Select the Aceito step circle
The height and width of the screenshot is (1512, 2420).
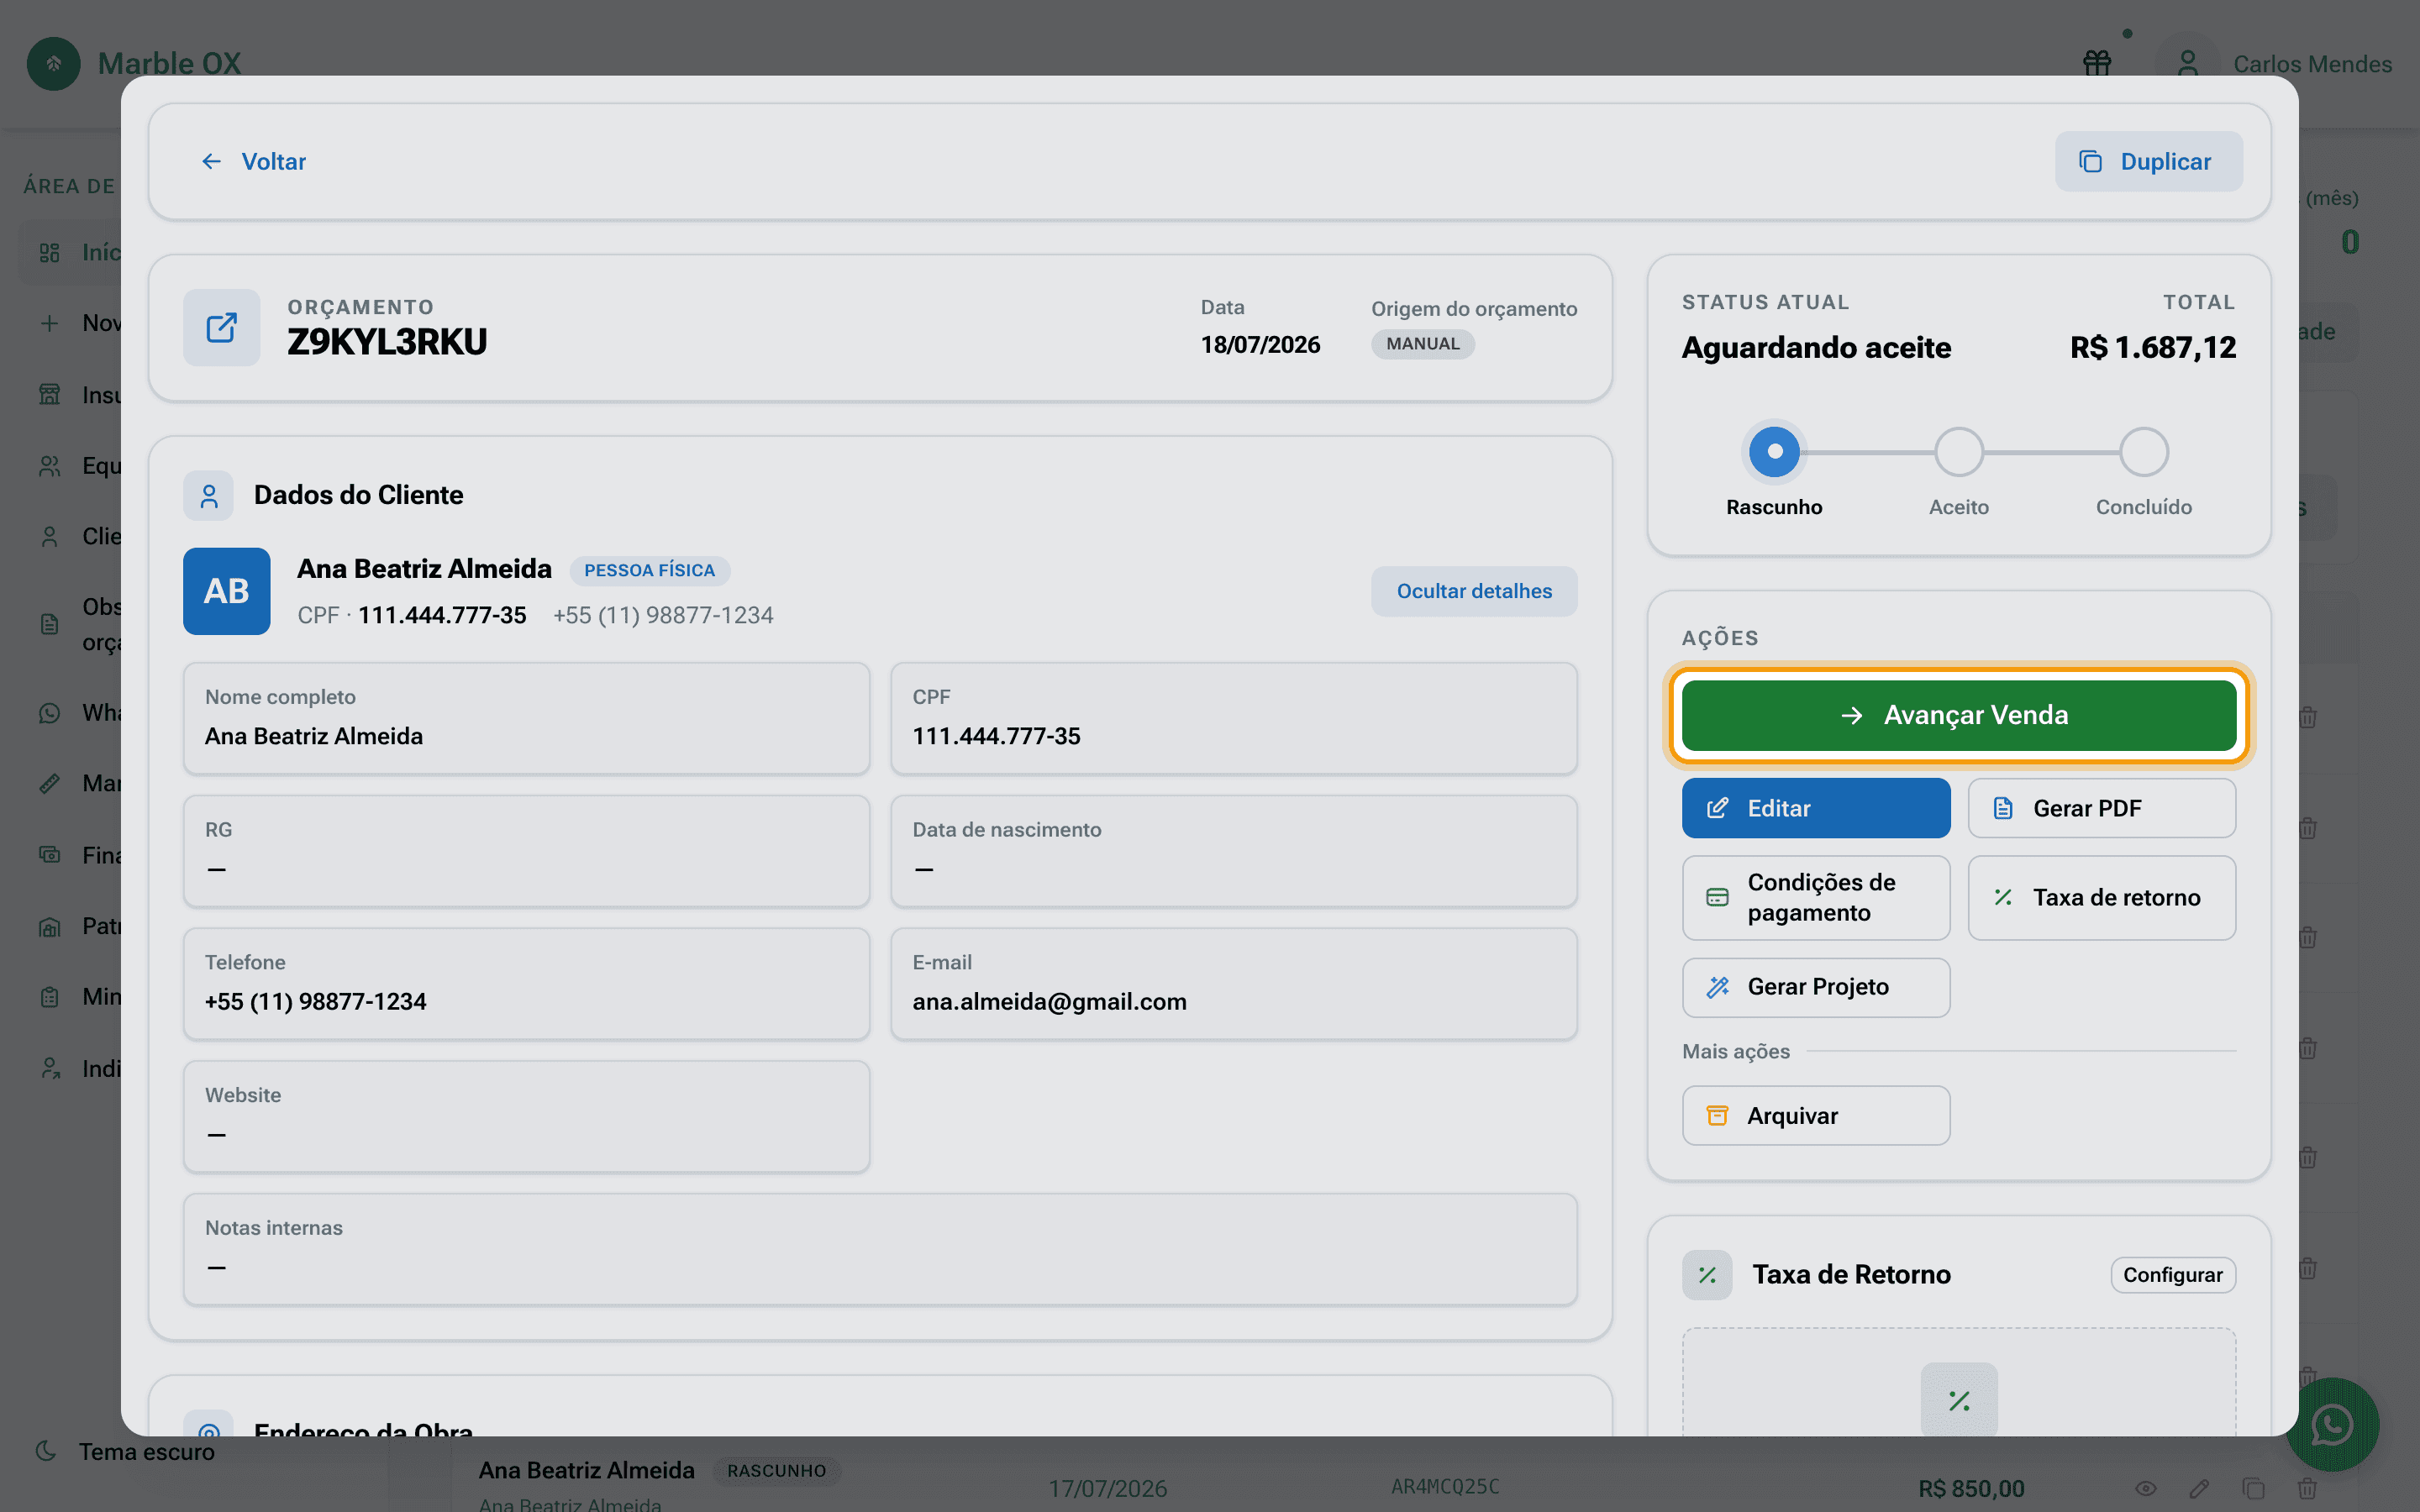coord(1959,451)
